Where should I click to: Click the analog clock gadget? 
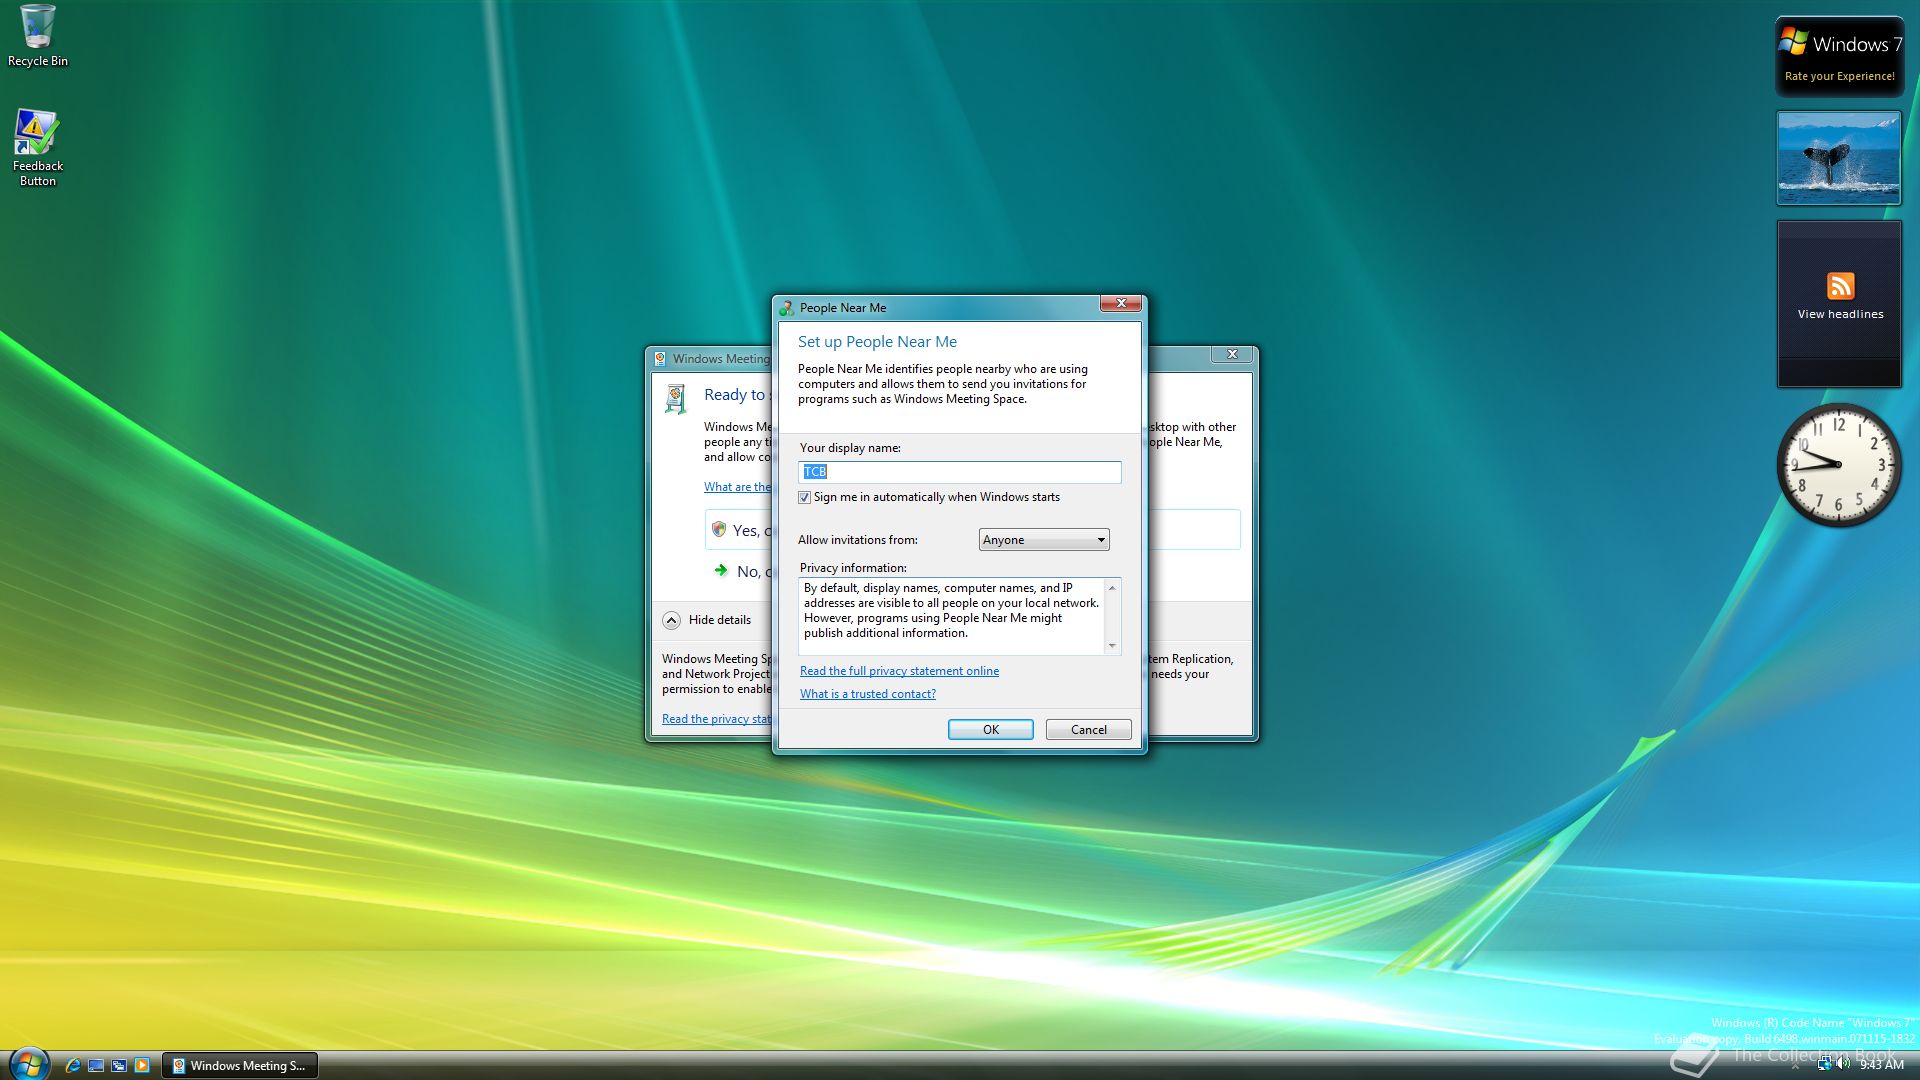pyautogui.click(x=1838, y=465)
